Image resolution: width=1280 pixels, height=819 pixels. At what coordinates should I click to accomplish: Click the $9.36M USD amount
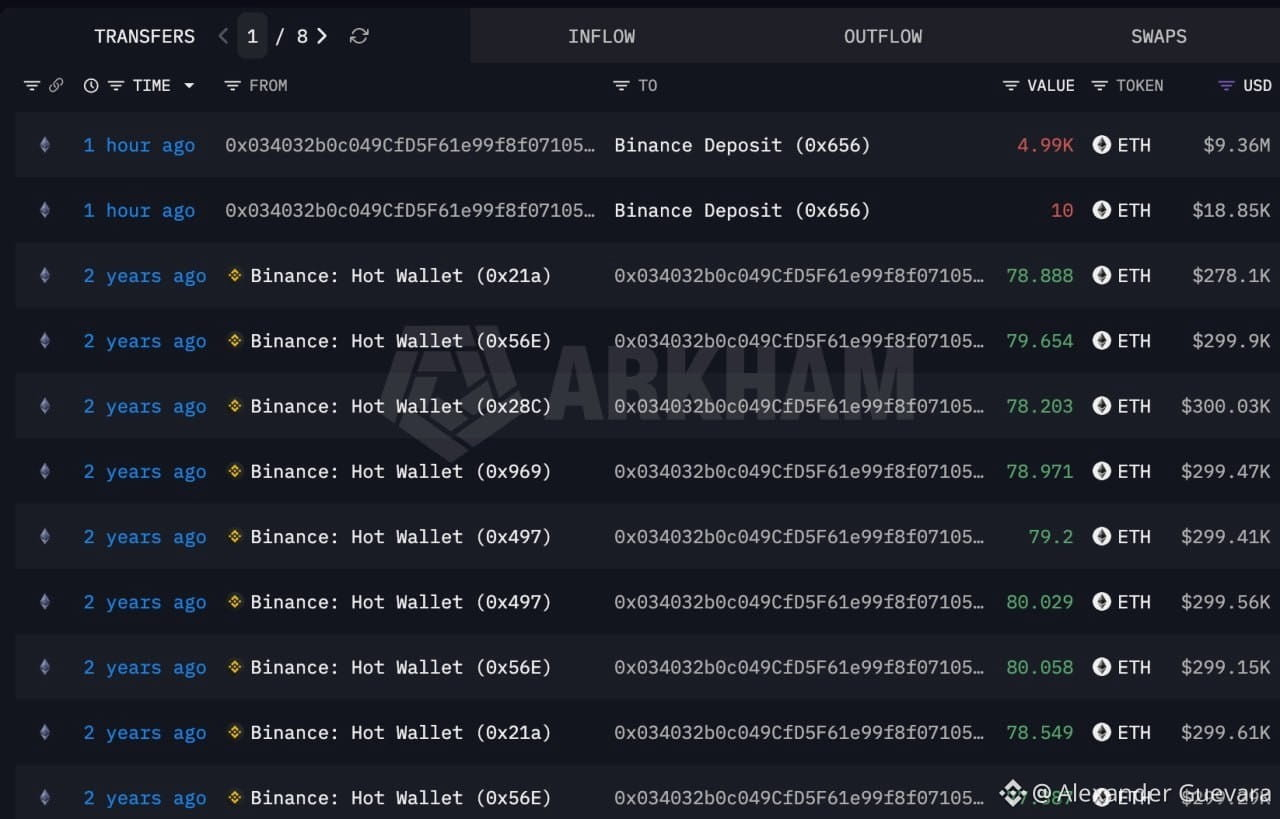coord(1237,145)
